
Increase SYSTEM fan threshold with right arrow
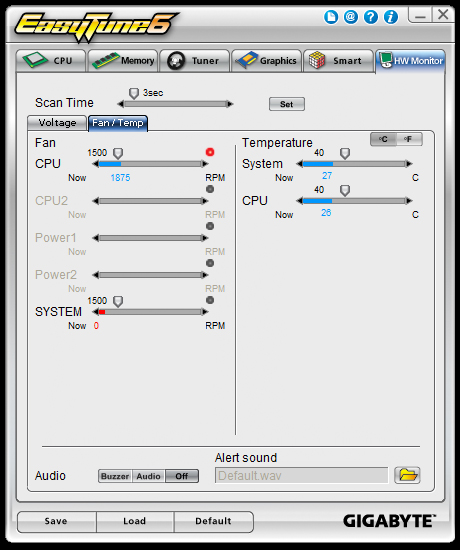[205, 312]
